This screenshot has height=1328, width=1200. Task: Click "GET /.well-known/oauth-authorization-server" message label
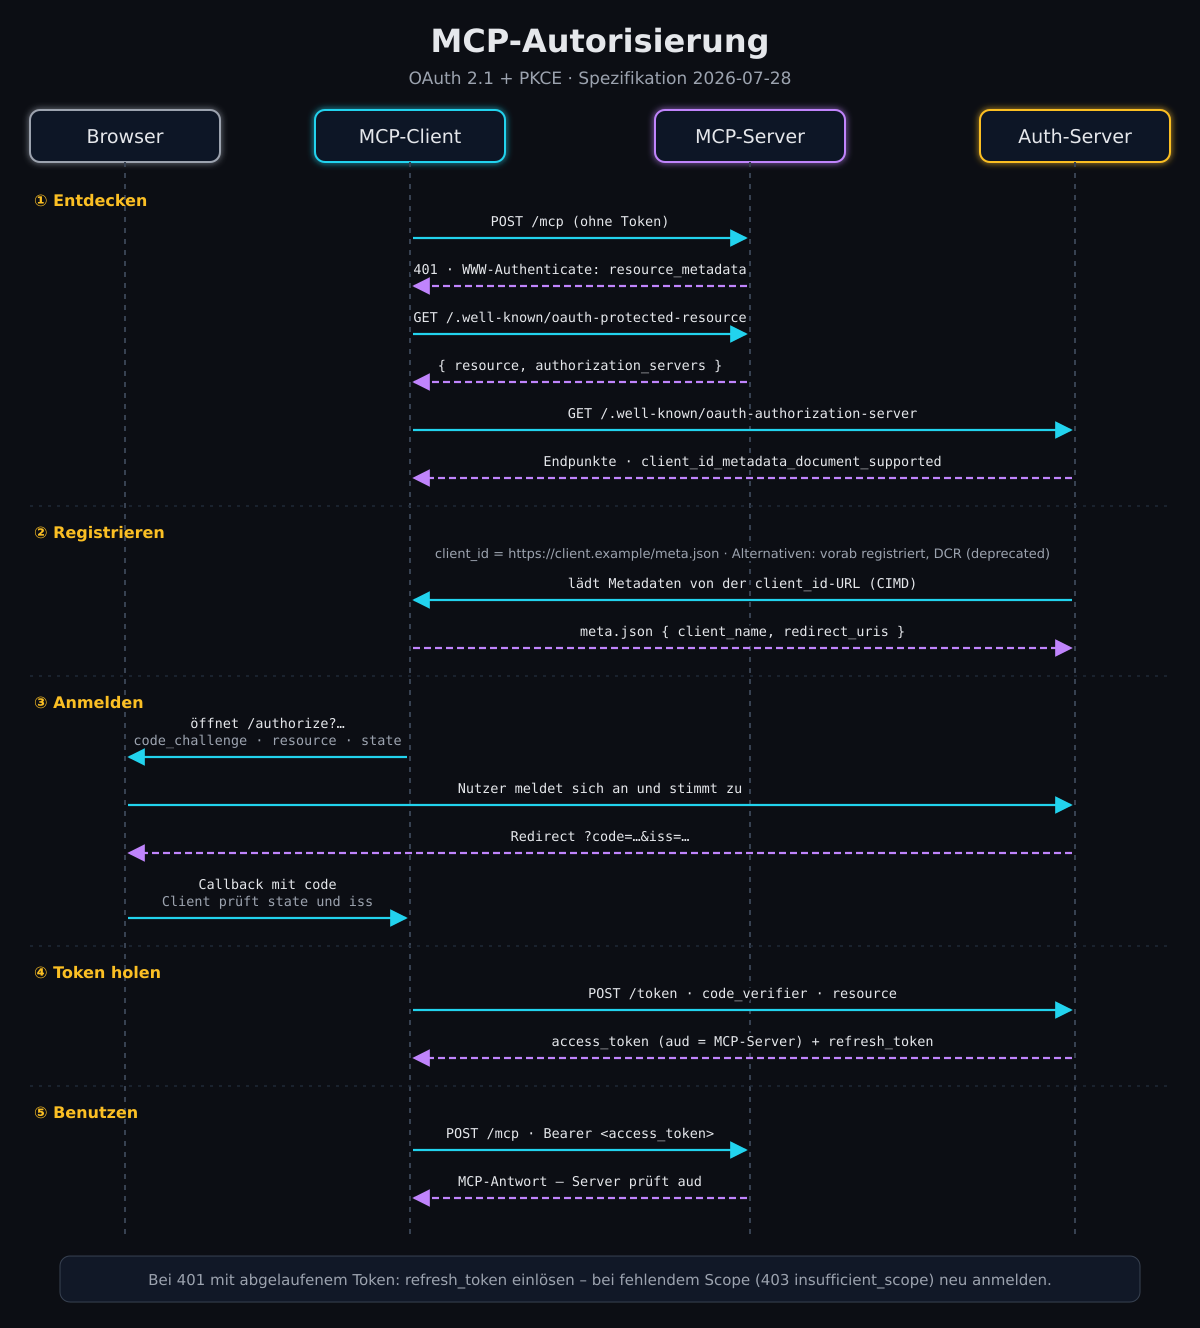(x=742, y=414)
